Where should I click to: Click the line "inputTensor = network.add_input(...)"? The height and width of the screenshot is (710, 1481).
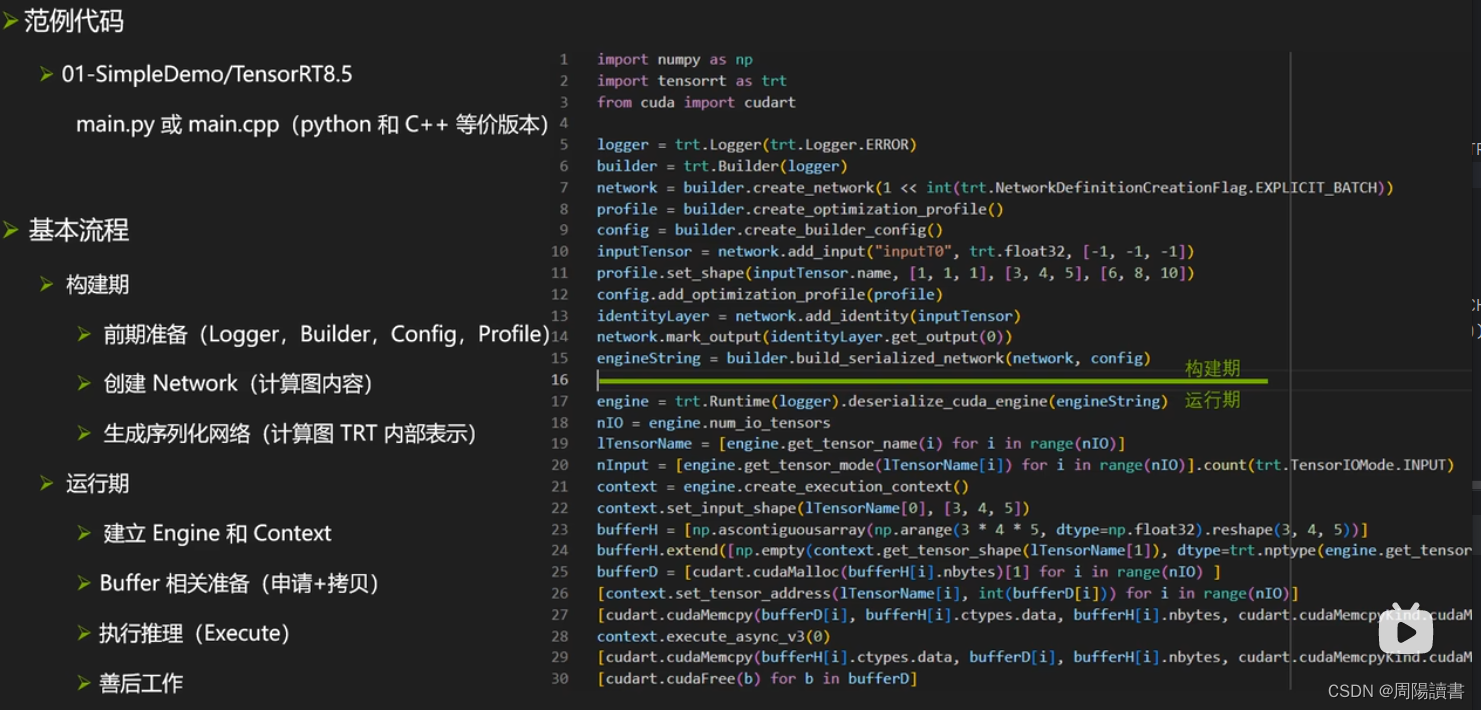tap(896, 251)
